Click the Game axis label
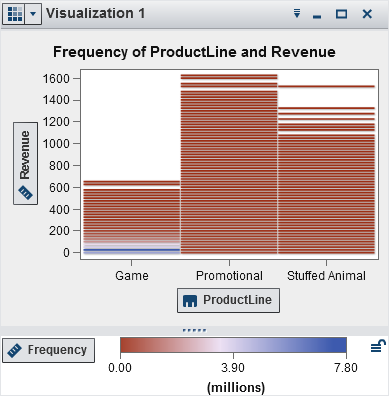Image resolution: width=389 pixels, height=396 pixels. click(x=132, y=276)
